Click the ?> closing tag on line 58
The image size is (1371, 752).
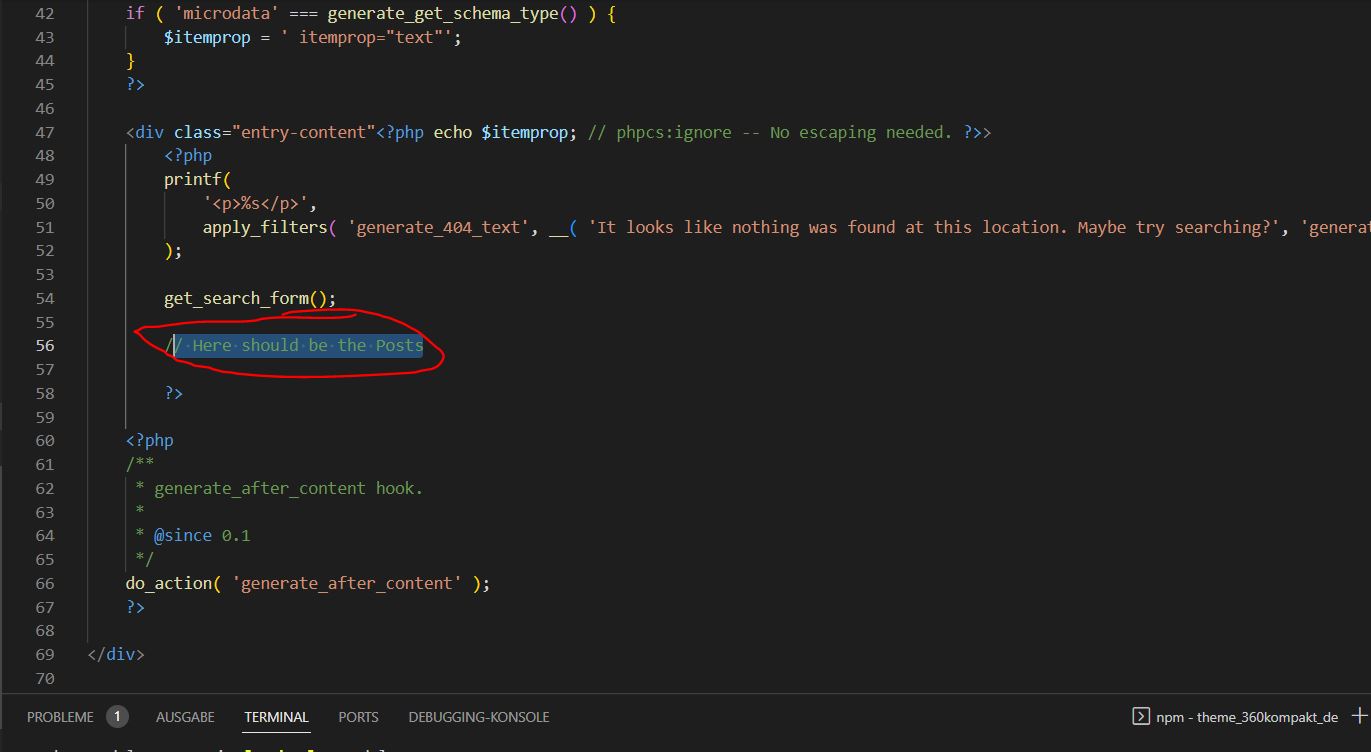pos(174,394)
